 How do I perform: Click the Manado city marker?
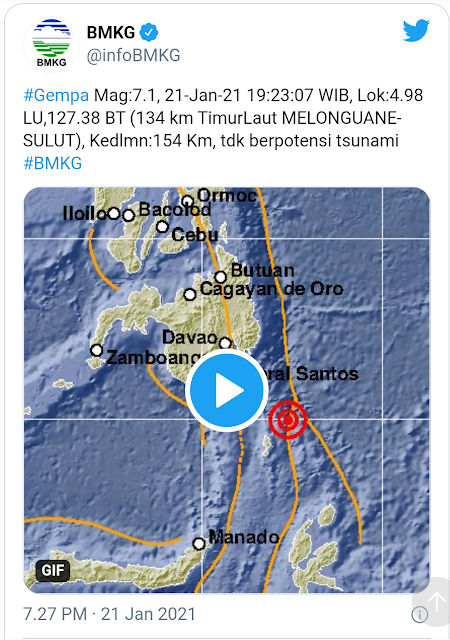[199, 544]
